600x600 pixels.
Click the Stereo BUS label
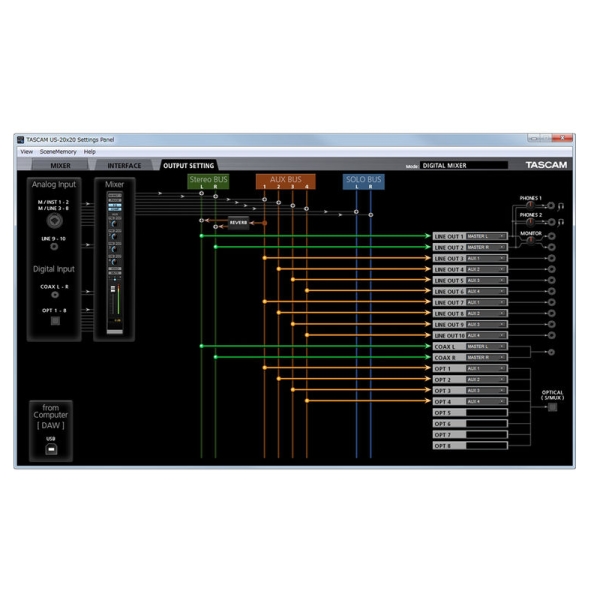click(208, 179)
